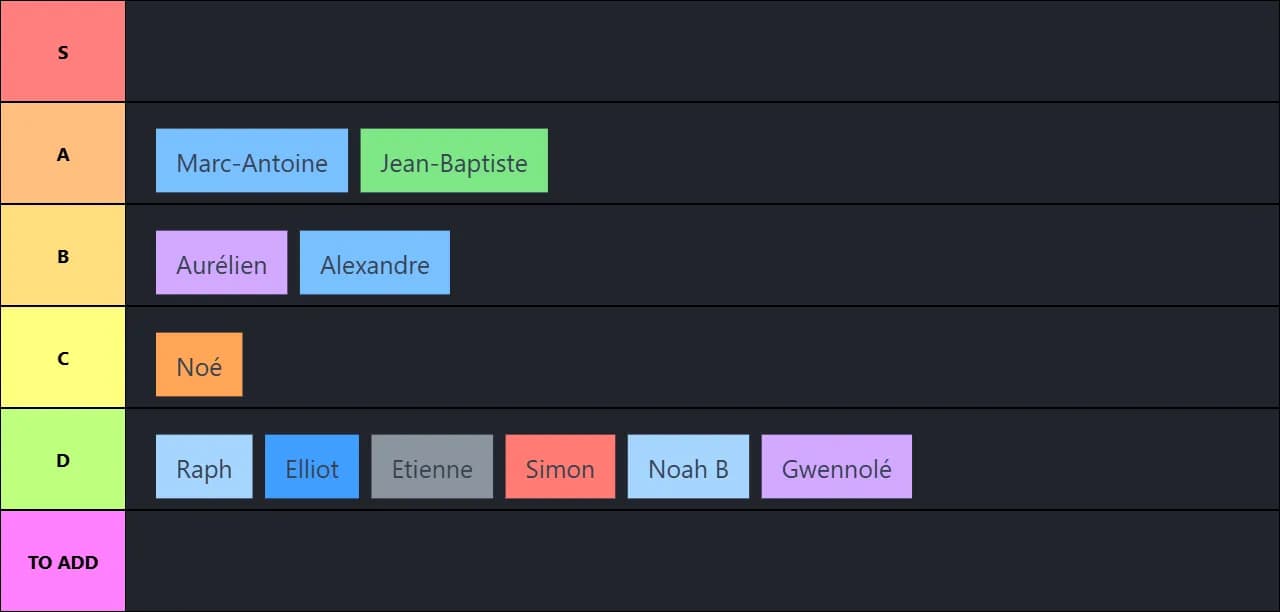The height and width of the screenshot is (612, 1280).
Task: Click the Noé tile in tier C
Action: (199, 364)
